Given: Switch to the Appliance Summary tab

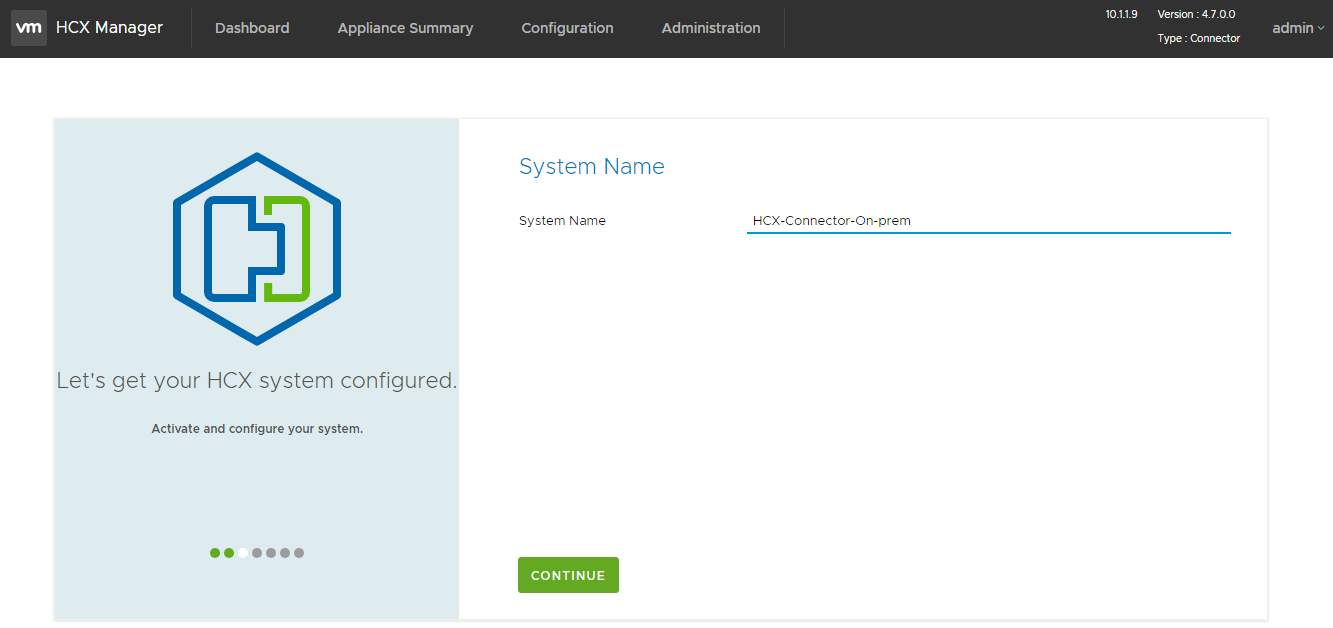Looking at the screenshot, I should pyautogui.click(x=404, y=28).
